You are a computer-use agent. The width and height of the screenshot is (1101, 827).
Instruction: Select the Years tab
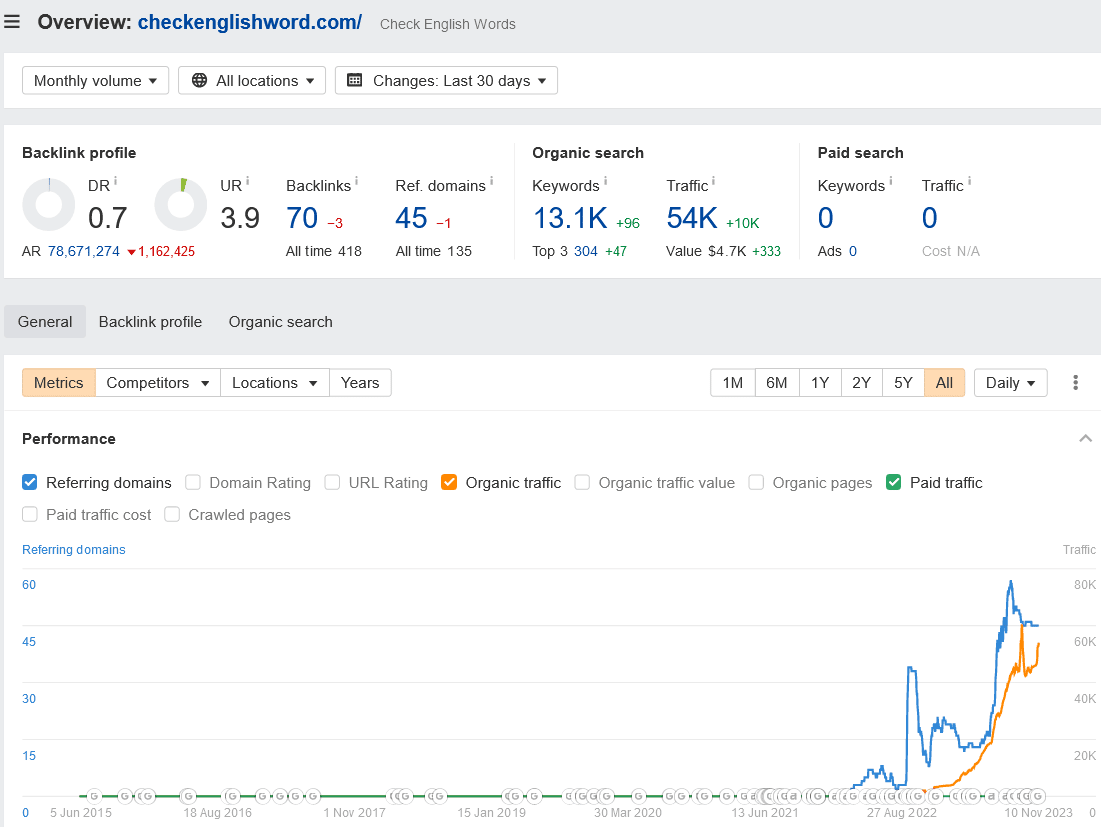click(x=360, y=383)
